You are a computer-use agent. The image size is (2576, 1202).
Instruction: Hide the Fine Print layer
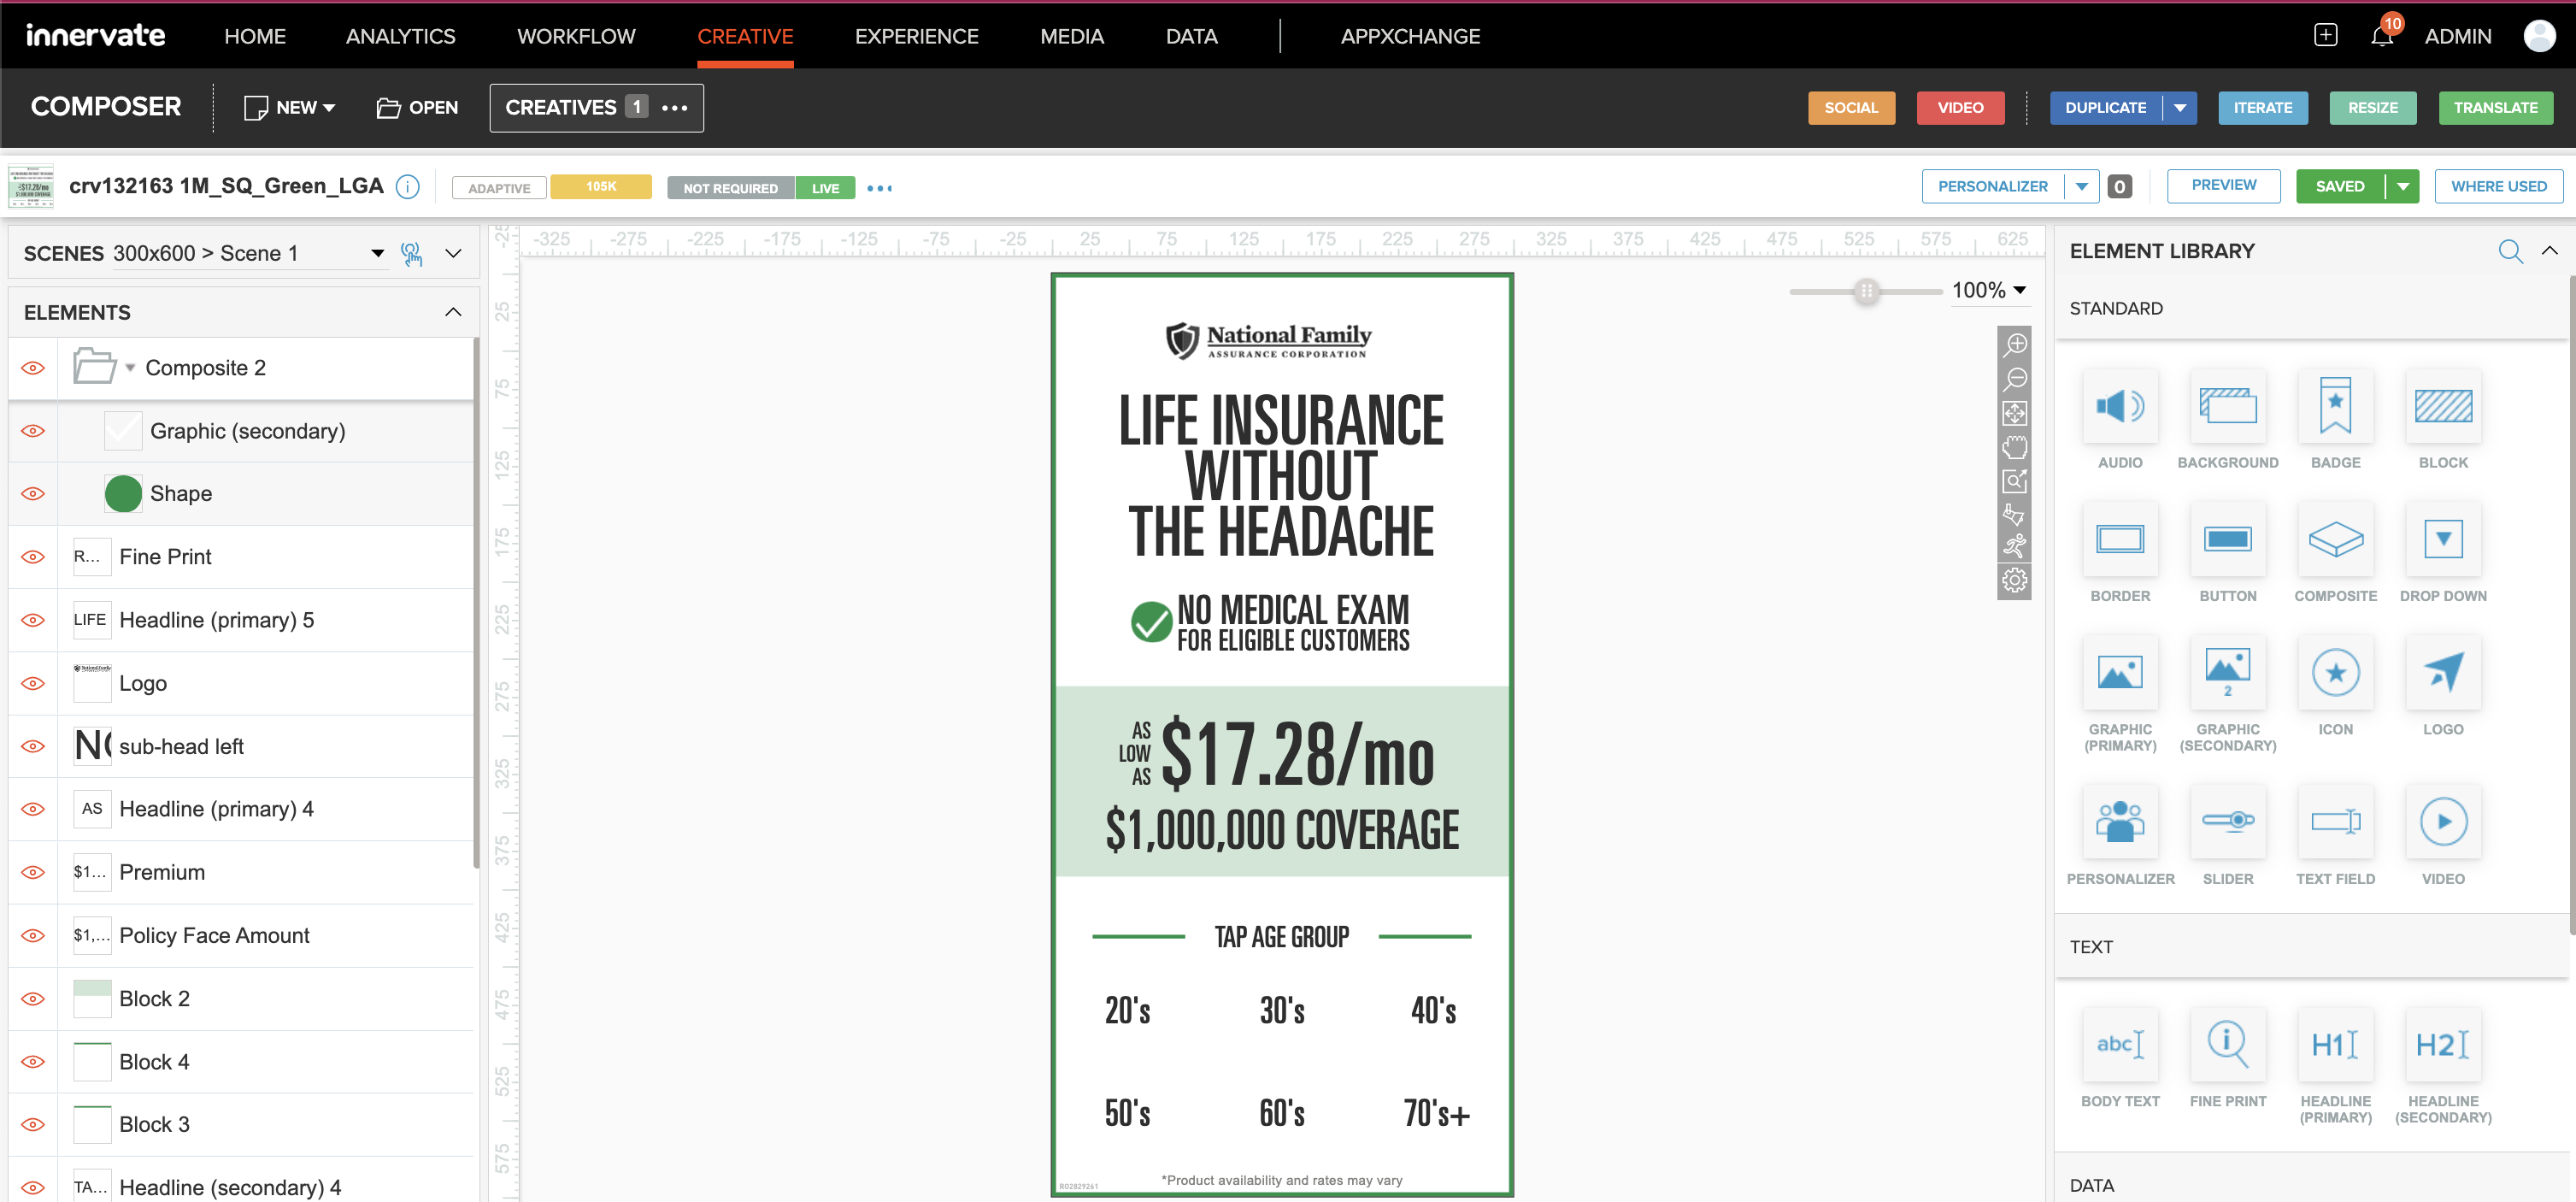[32, 556]
